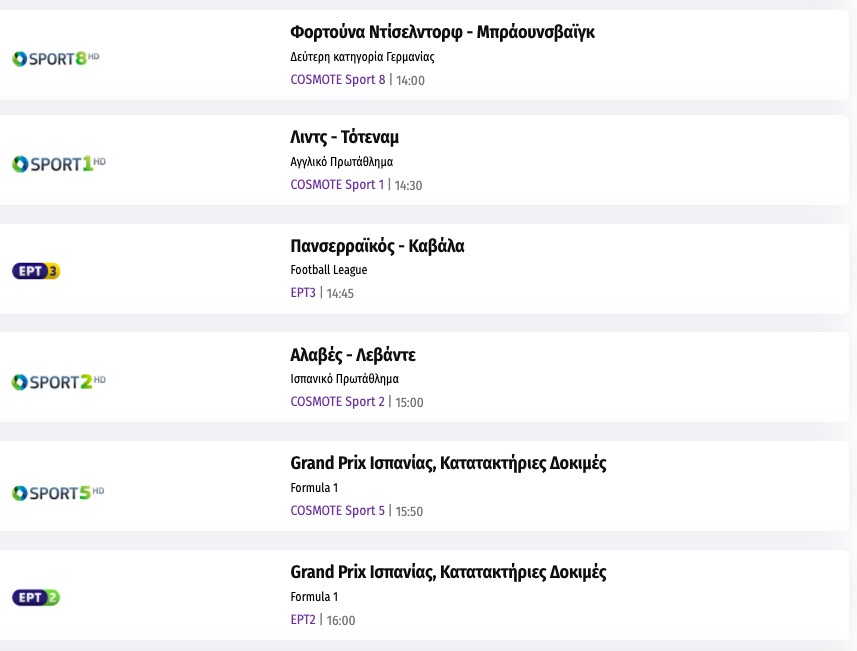Select the Δεύτερη κατηγορία Γερμανίας competition label
857x651 pixels.
pos(362,57)
